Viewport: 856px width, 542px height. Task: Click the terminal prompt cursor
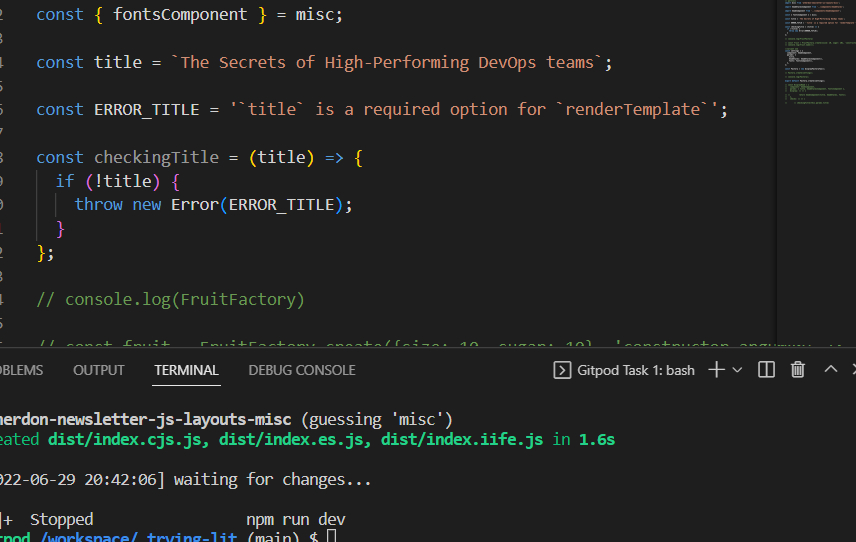331,536
